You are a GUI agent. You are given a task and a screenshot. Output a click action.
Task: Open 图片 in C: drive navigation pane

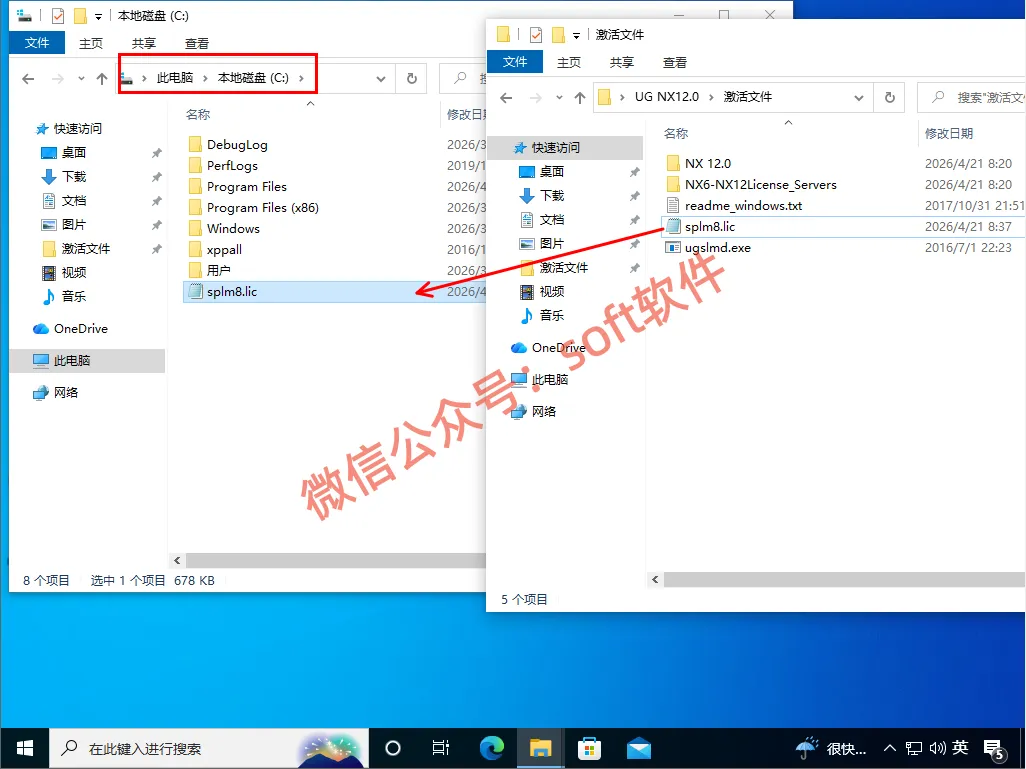pyautogui.click(x=74, y=224)
